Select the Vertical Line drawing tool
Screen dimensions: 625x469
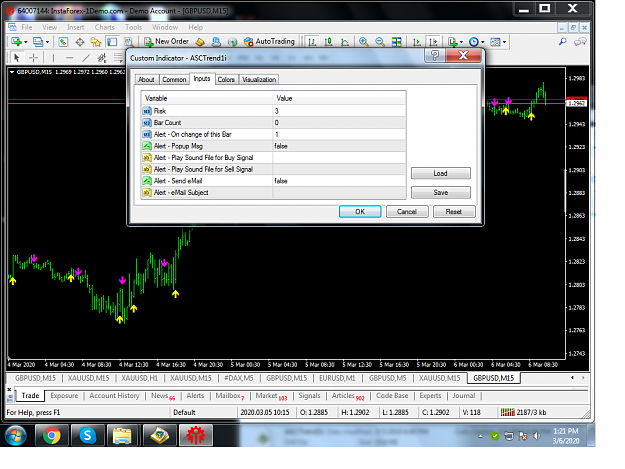point(53,58)
